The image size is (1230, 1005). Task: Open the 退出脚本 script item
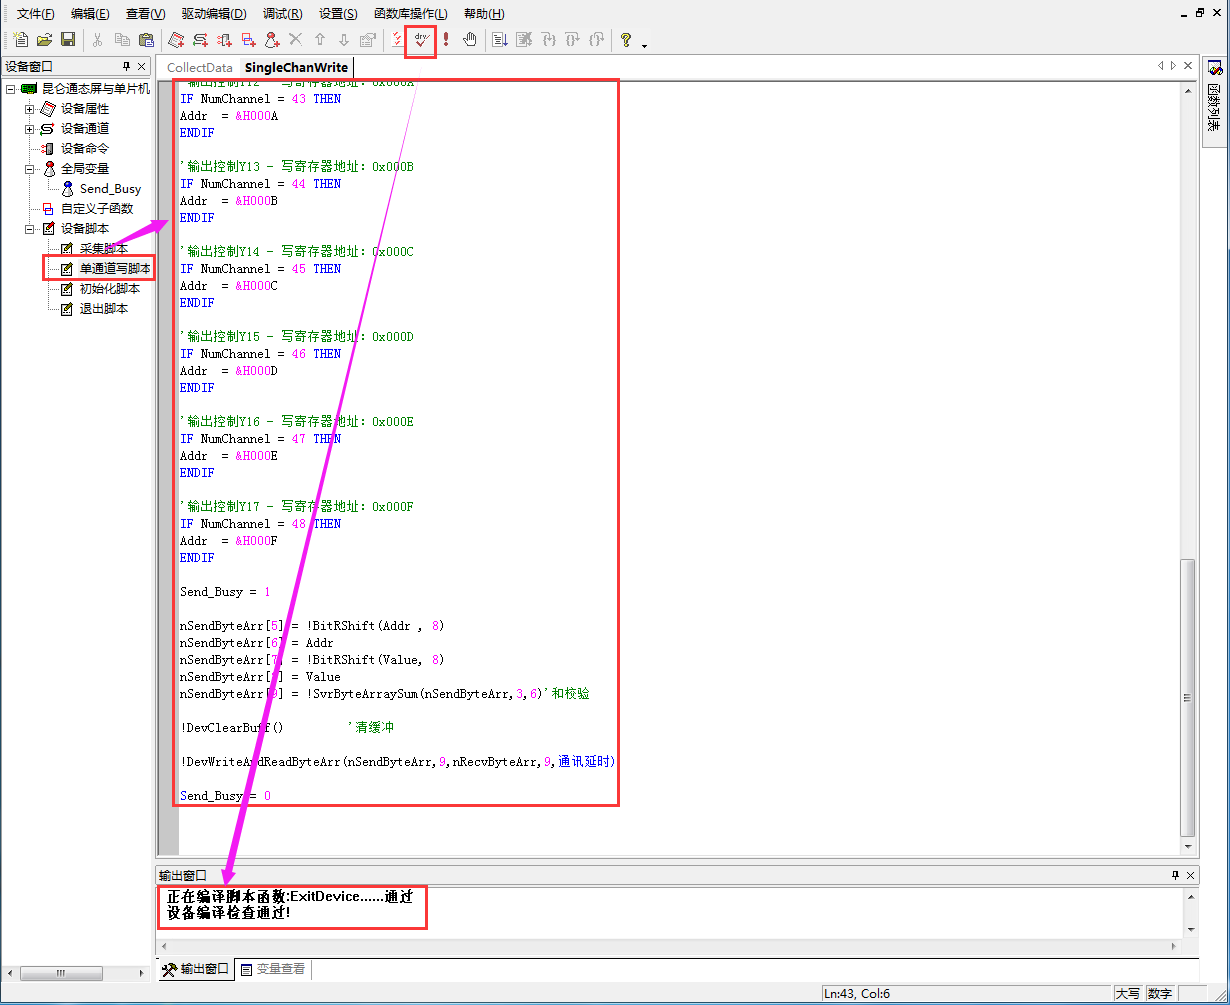point(104,308)
